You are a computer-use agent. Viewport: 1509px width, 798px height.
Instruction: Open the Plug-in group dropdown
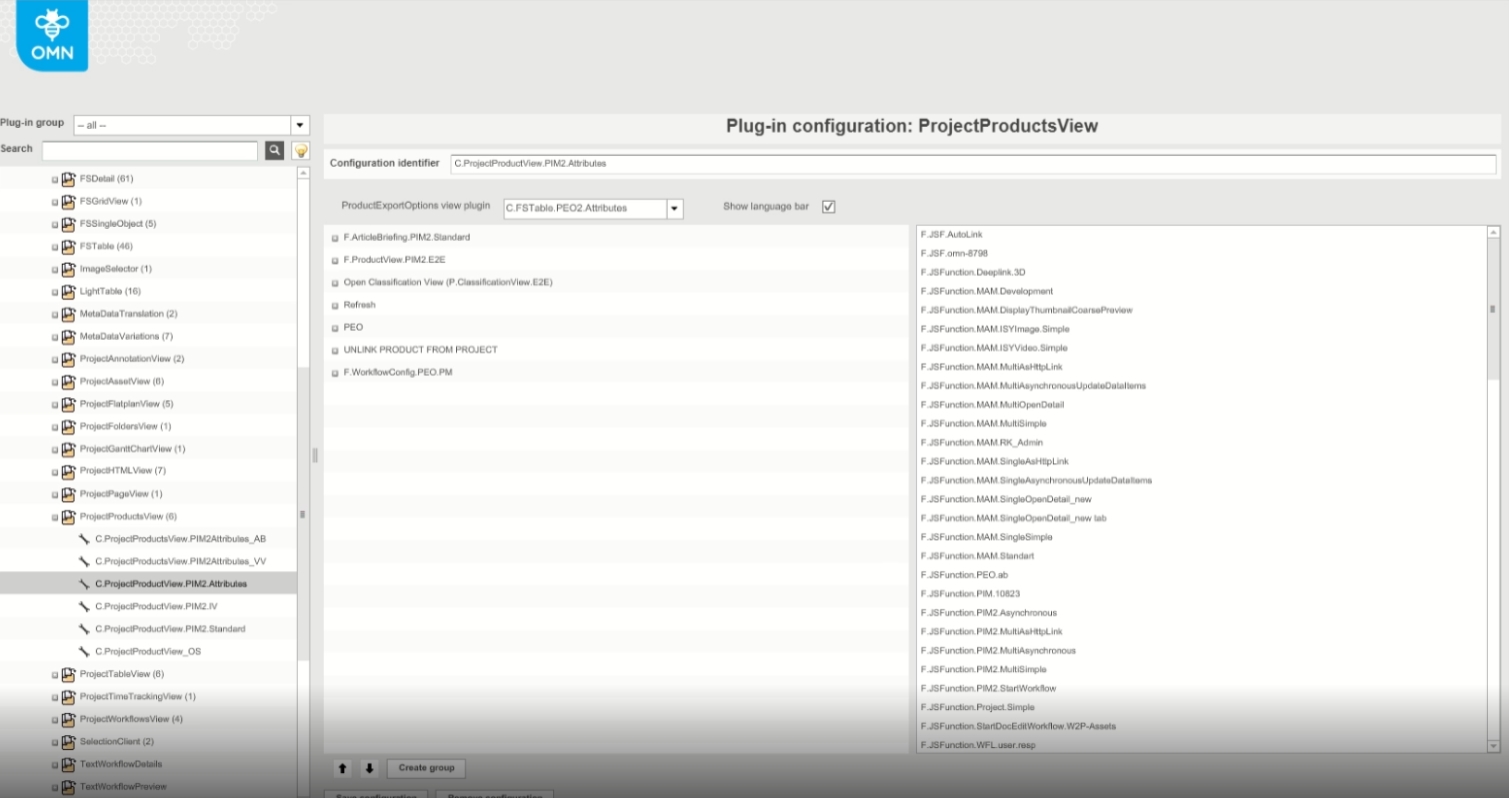299,126
